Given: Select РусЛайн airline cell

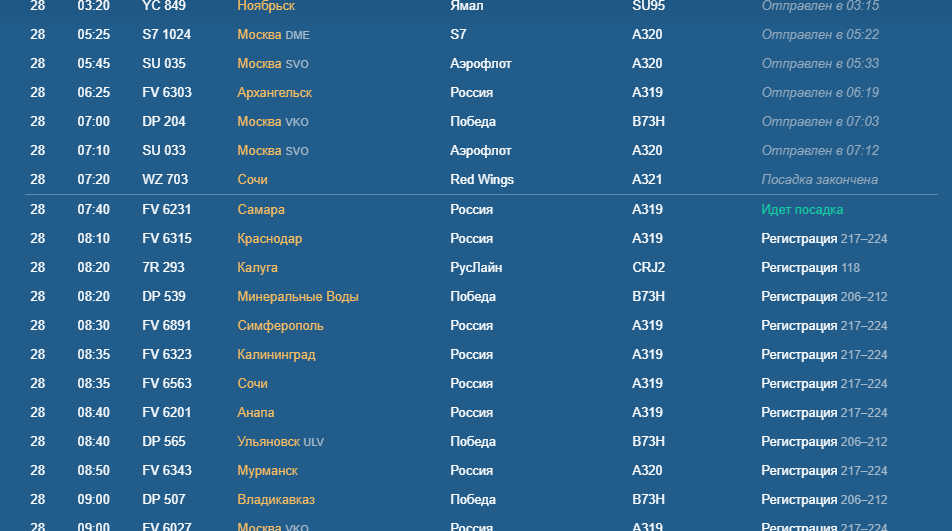Looking at the screenshot, I should pos(476,268).
